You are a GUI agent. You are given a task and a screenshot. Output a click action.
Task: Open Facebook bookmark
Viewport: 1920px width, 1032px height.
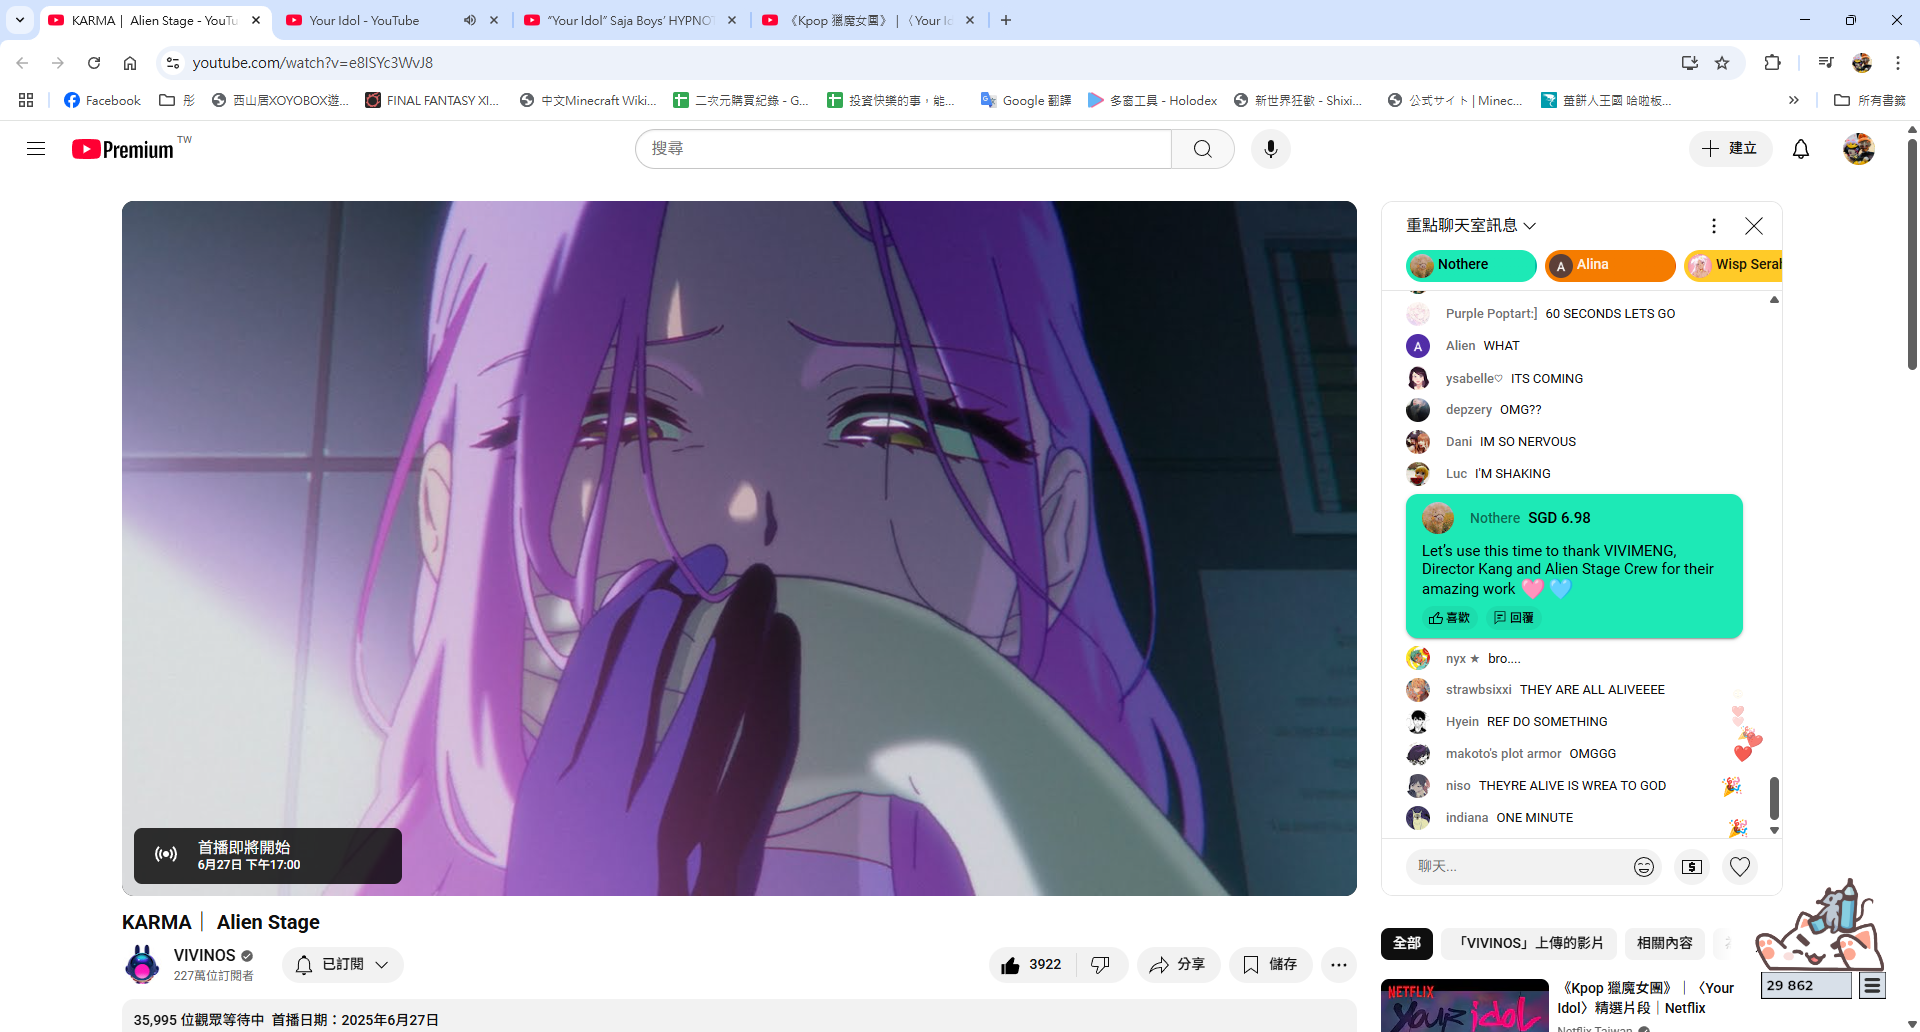tap(102, 100)
